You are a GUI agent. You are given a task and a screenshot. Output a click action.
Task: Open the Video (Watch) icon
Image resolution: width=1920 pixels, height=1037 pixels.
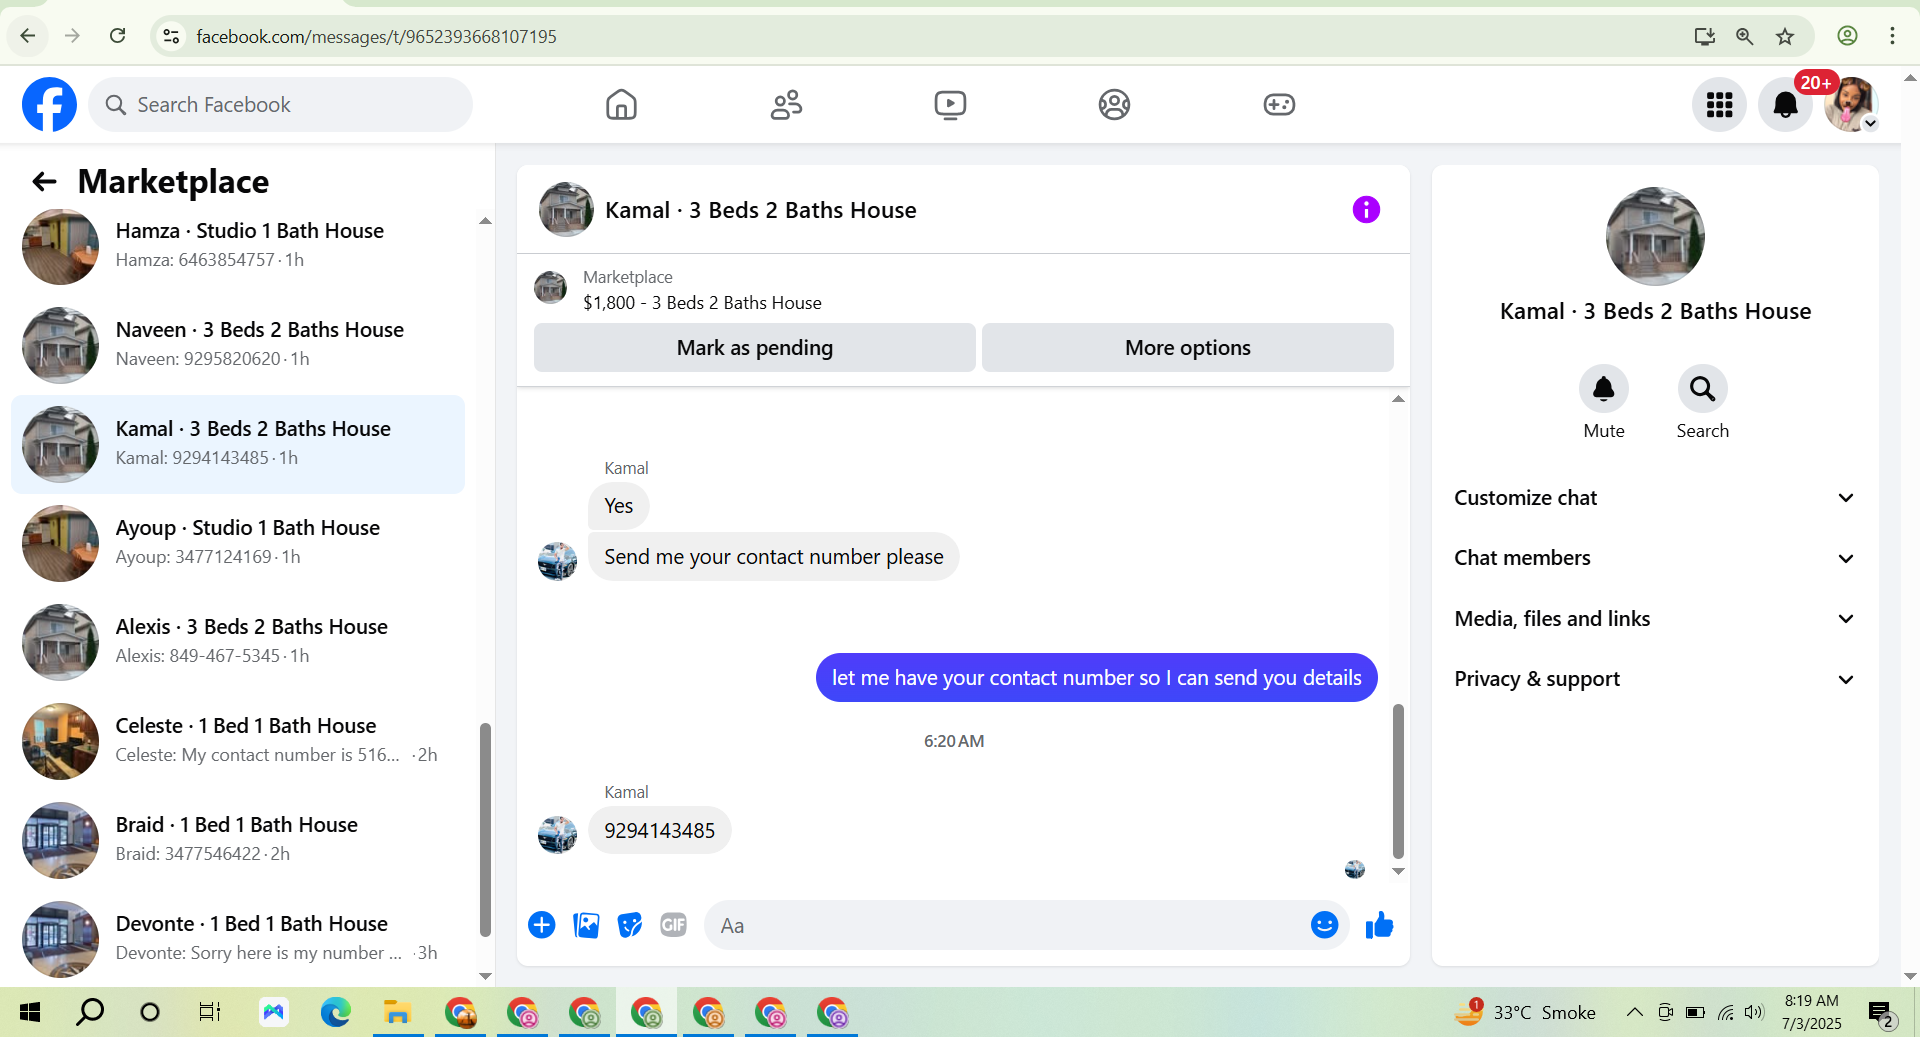point(950,104)
